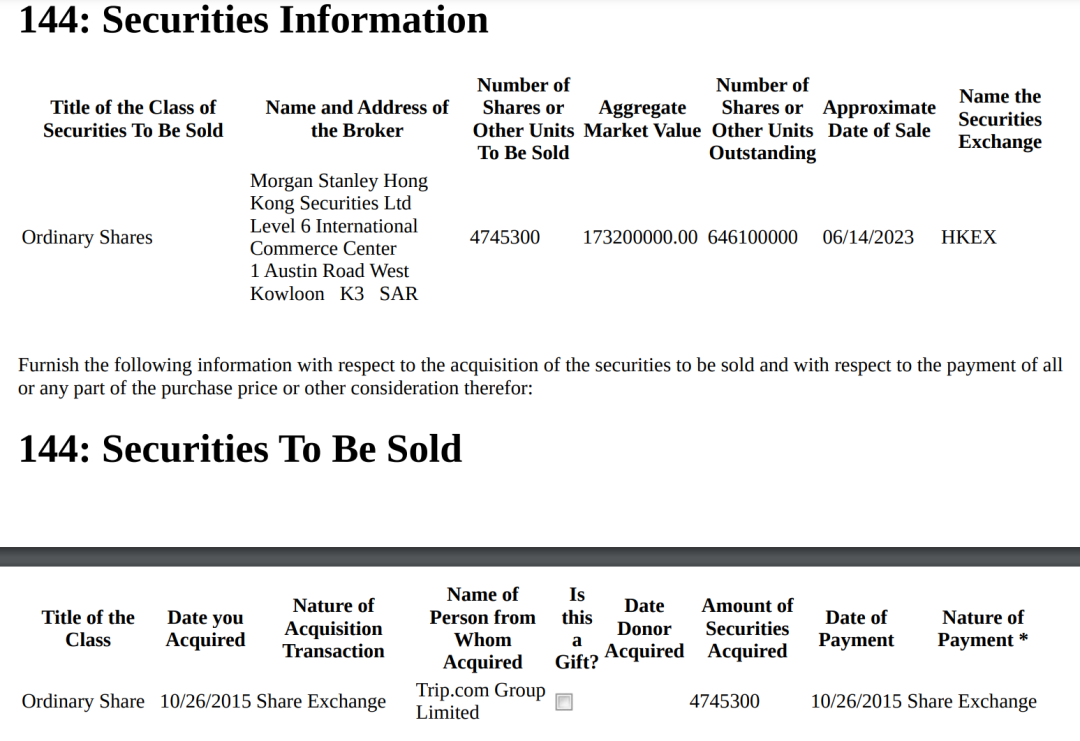Click the 'Ordinary Share' cell in lower table

(83, 701)
